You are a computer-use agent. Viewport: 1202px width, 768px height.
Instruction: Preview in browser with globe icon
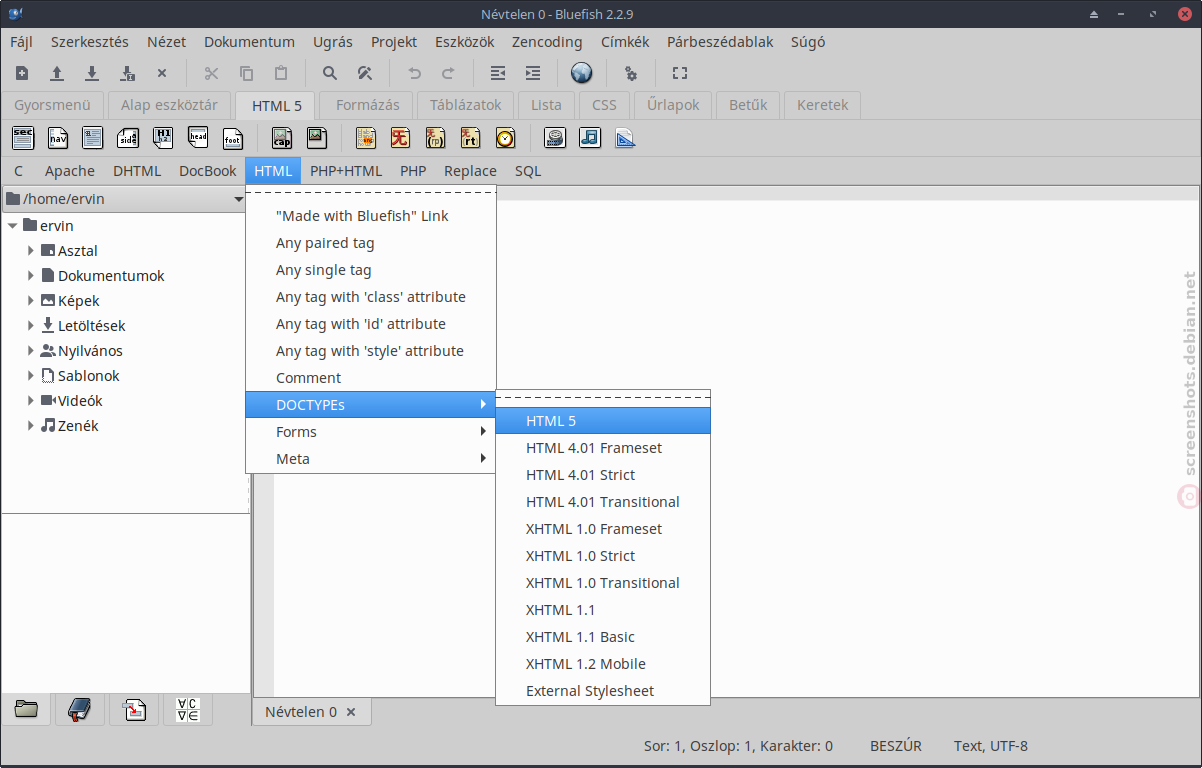582,73
